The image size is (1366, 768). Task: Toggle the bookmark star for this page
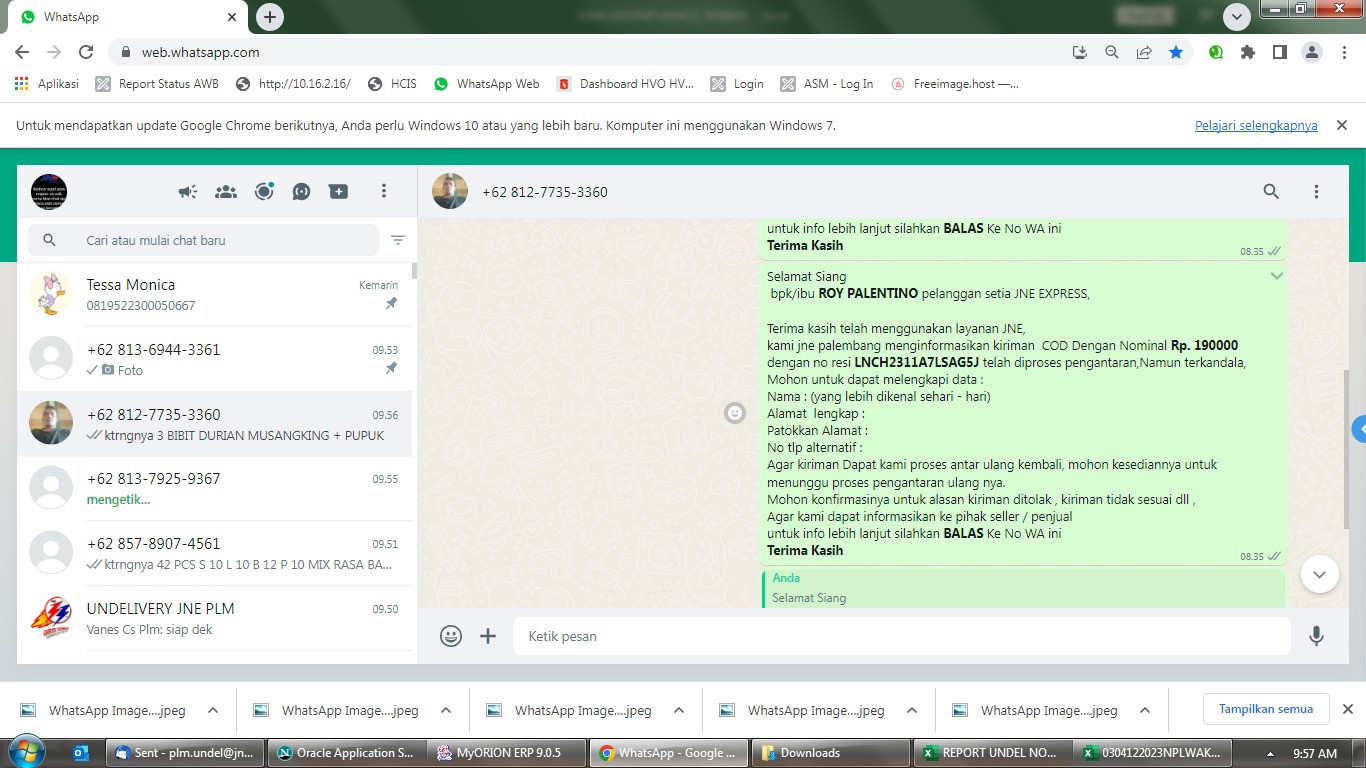[1176, 52]
